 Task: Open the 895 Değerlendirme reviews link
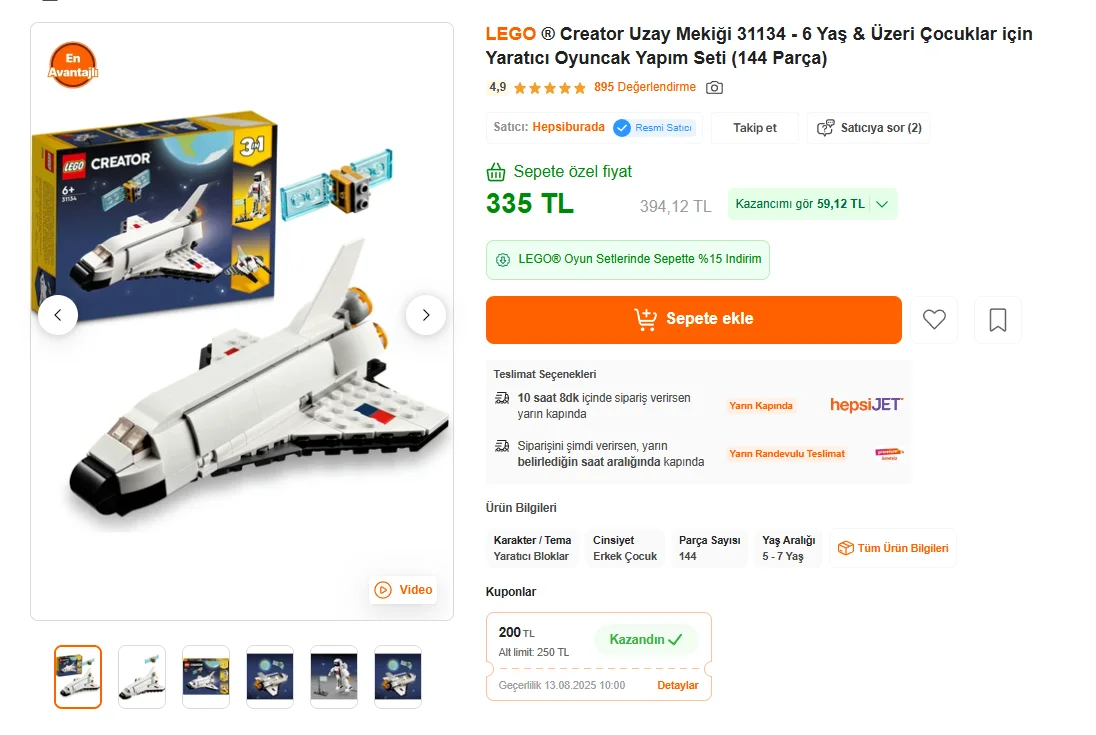coord(644,87)
